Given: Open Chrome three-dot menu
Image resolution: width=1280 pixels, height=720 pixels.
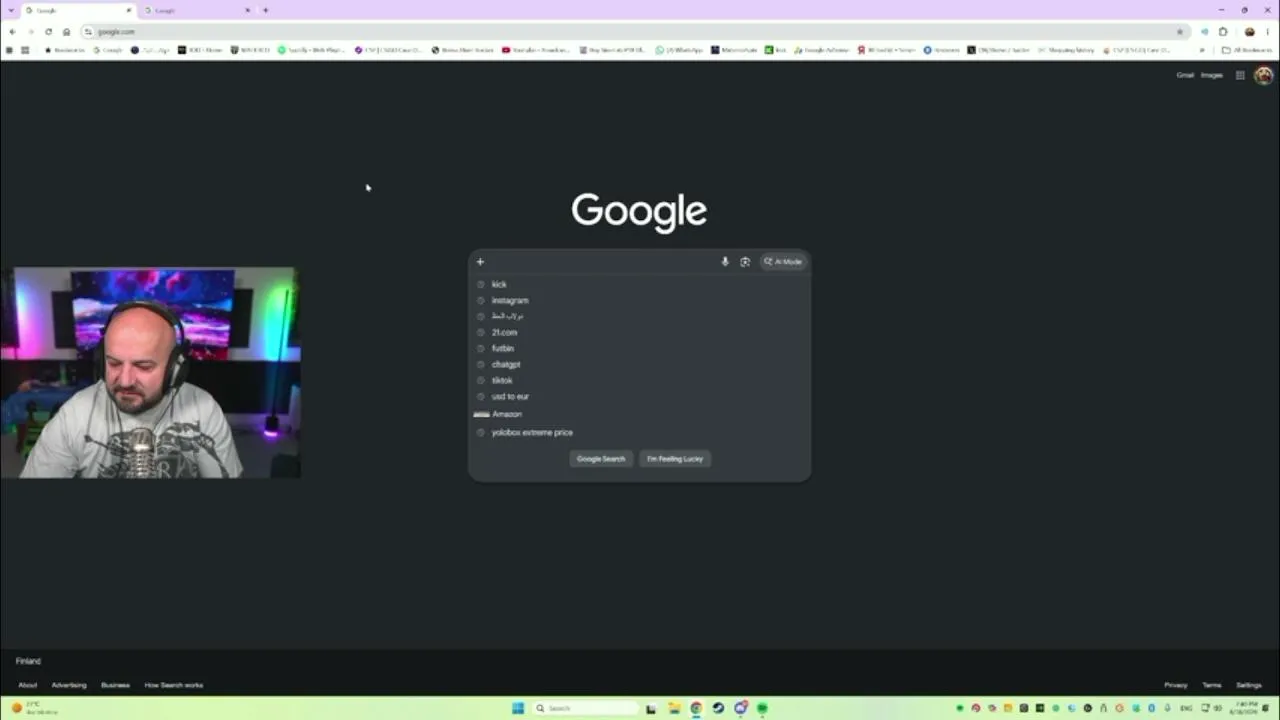Looking at the screenshot, I should [x=1268, y=32].
